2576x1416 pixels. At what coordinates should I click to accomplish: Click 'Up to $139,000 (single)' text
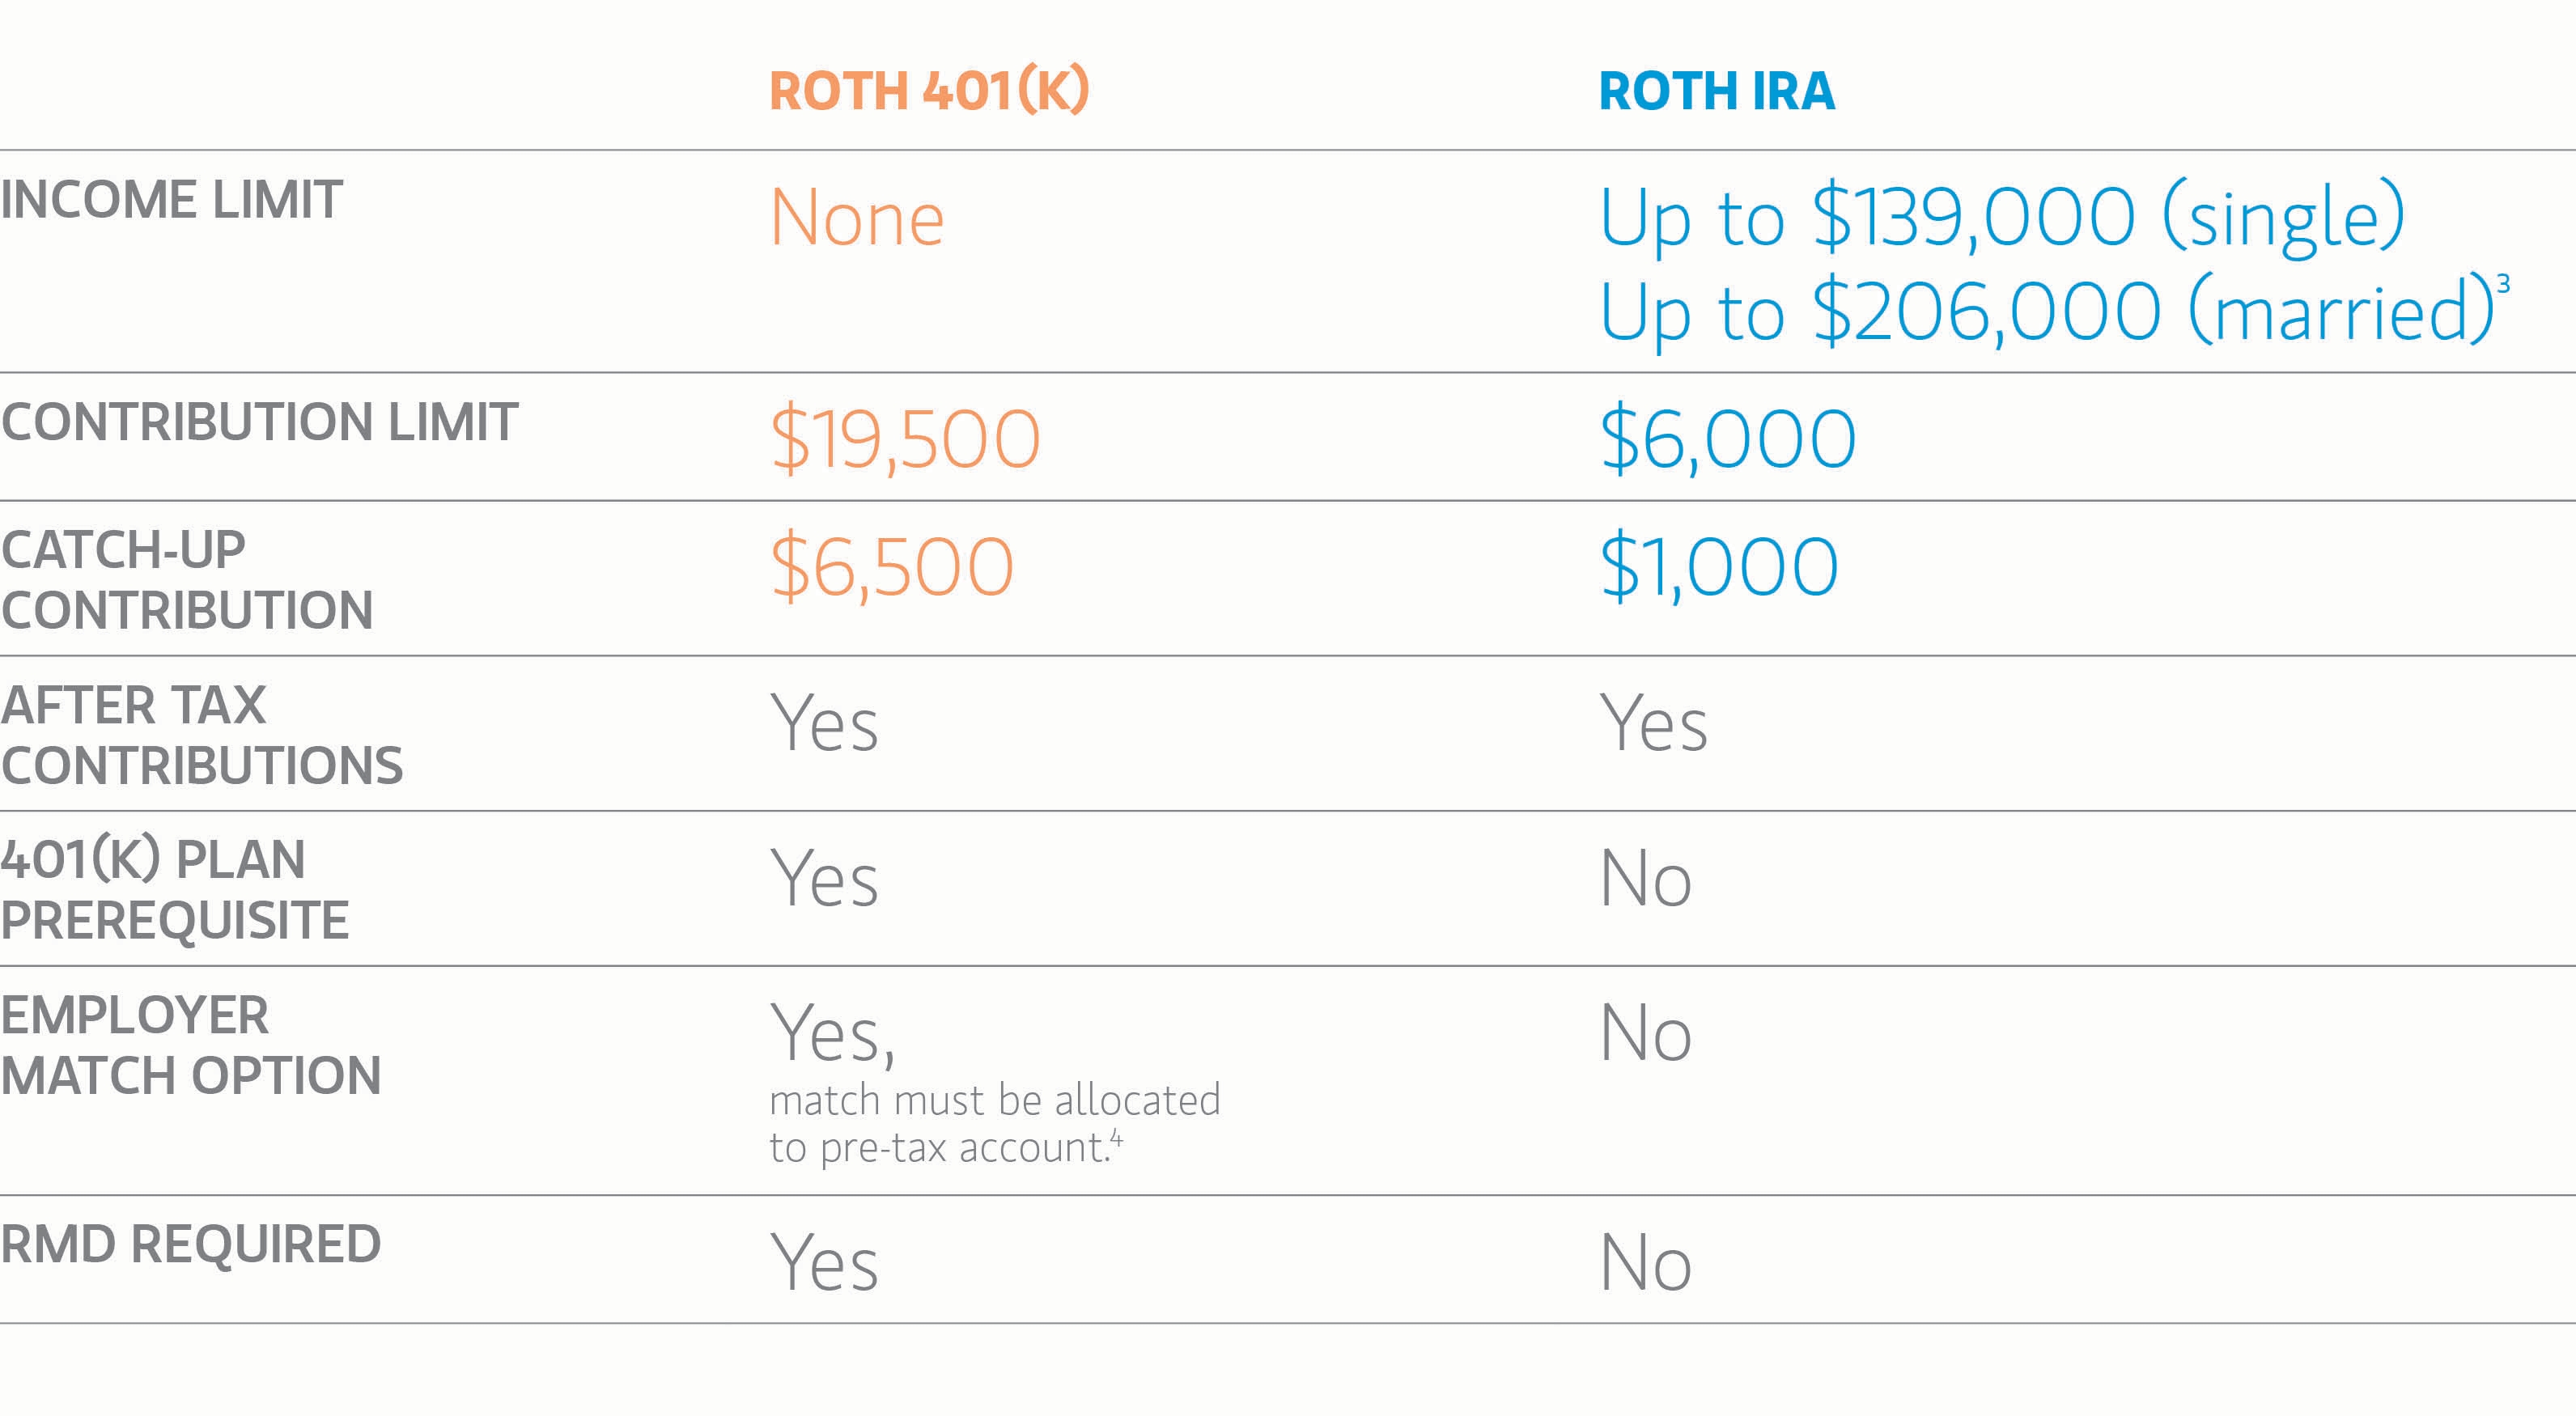(x=2001, y=218)
